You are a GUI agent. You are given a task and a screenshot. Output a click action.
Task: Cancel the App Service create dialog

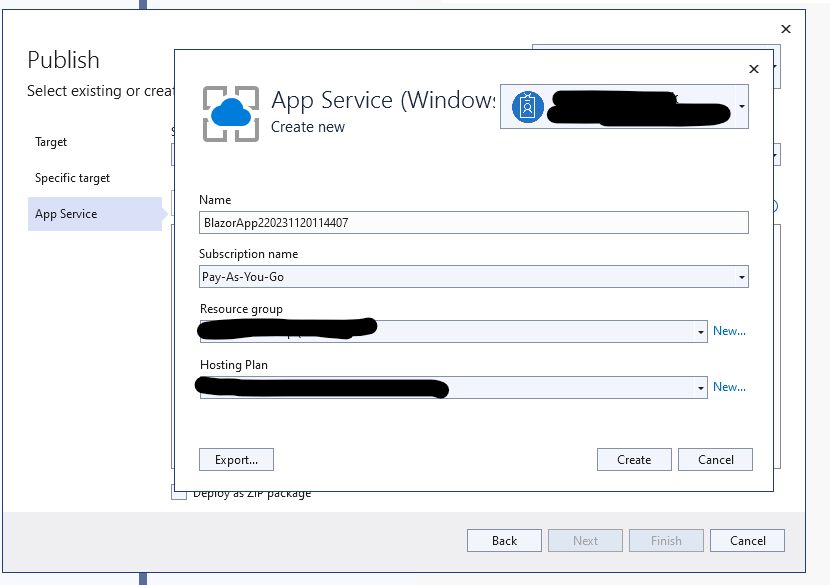715,460
